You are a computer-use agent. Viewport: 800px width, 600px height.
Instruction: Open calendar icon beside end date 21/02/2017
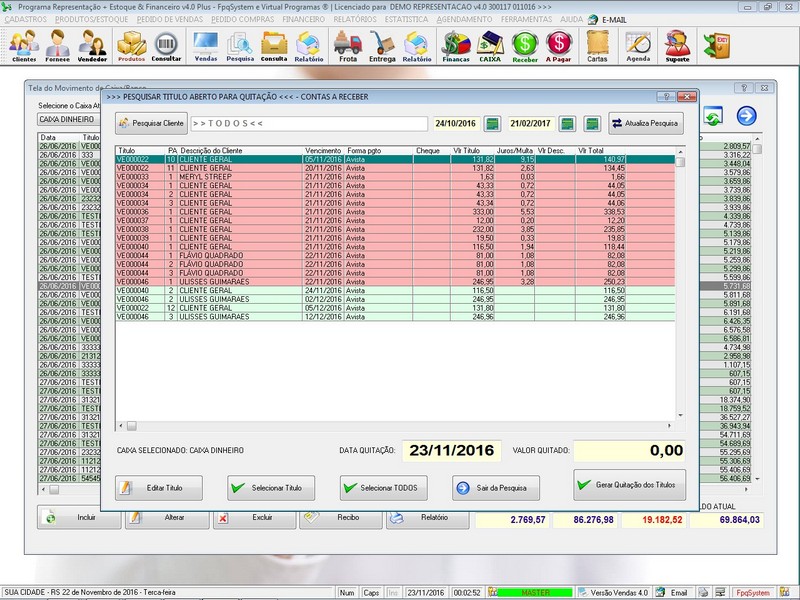pos(567,123)
